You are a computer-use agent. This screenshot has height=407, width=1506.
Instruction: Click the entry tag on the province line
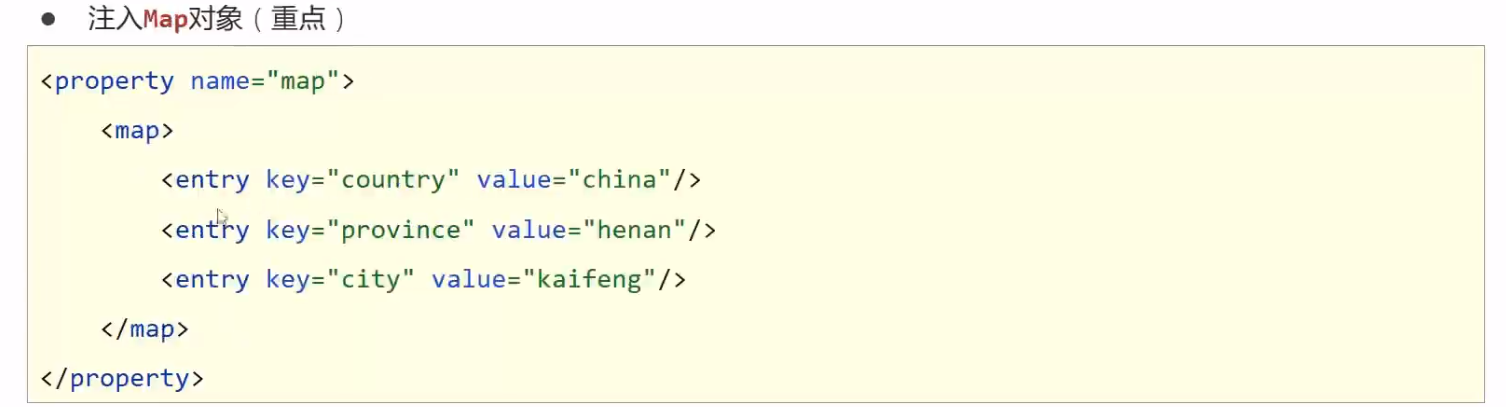212,230
